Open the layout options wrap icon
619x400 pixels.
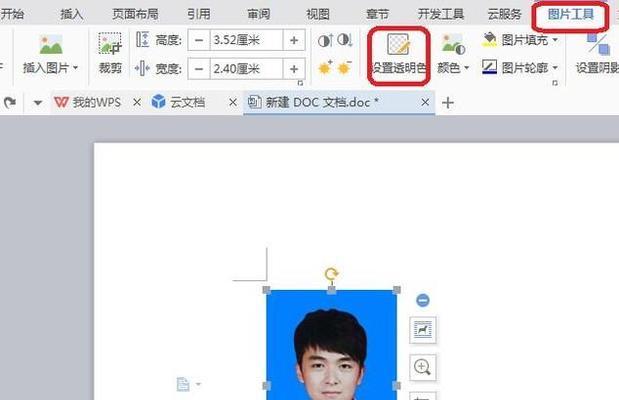(x=423, y=329)
